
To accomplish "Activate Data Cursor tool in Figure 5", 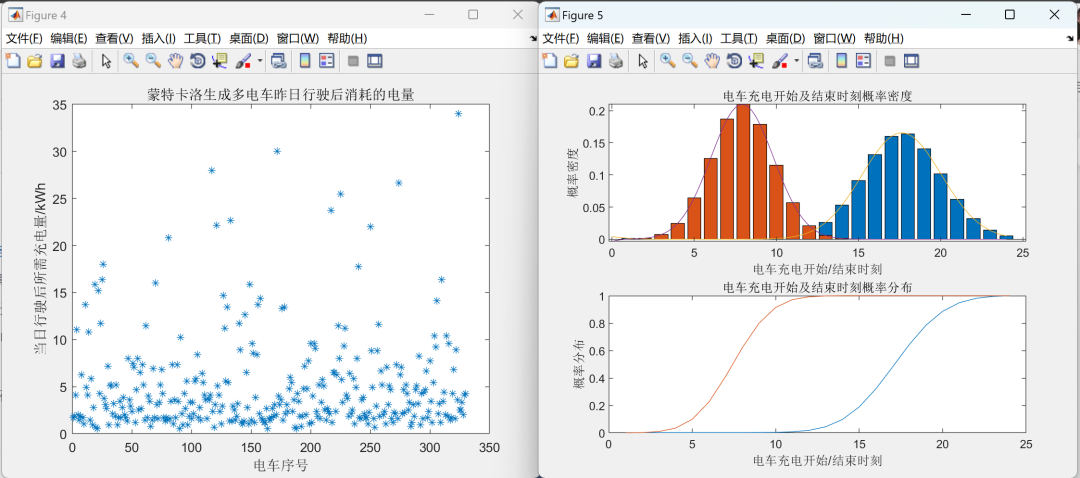I will pos(756,61).
